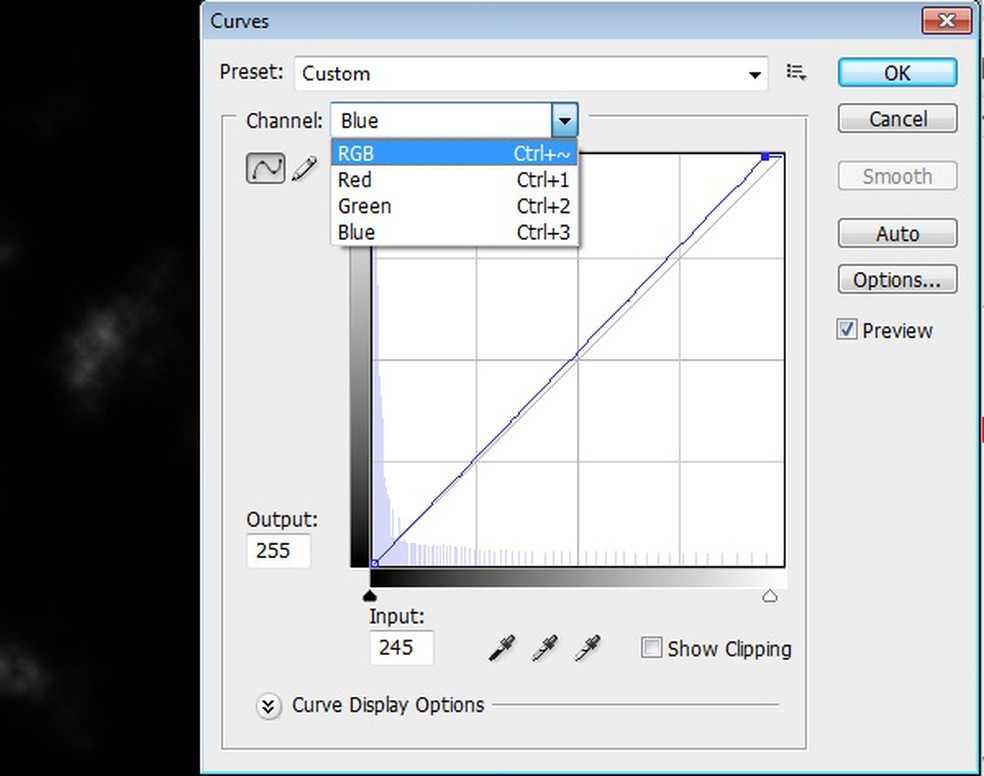The height and width of the screenshot is (776, 984).
Task: Expand Curve Display Options
Action: (268, 706)
